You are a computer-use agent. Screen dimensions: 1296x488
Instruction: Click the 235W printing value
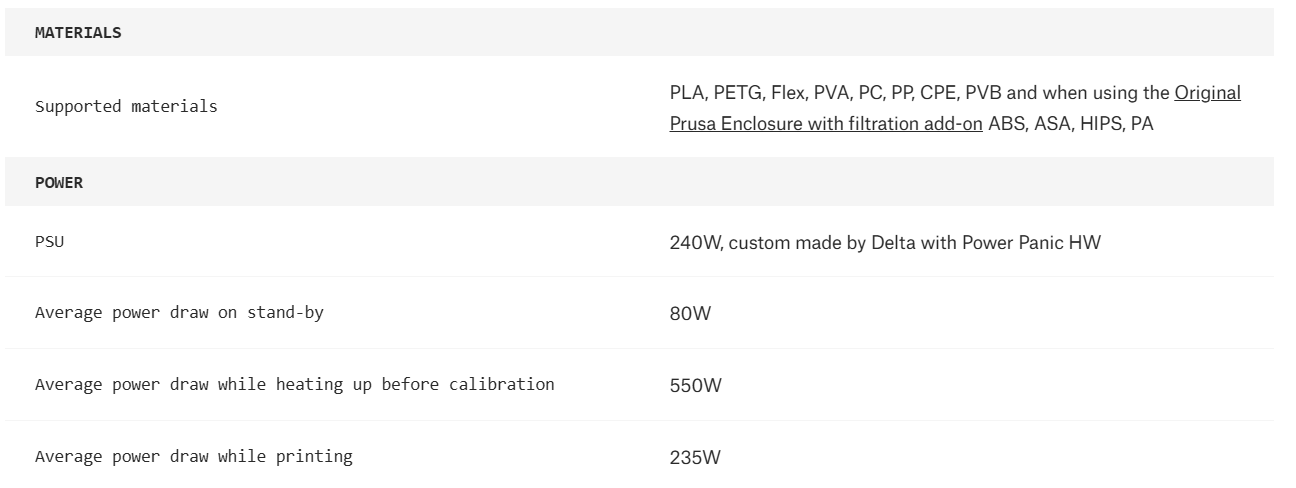694,458
